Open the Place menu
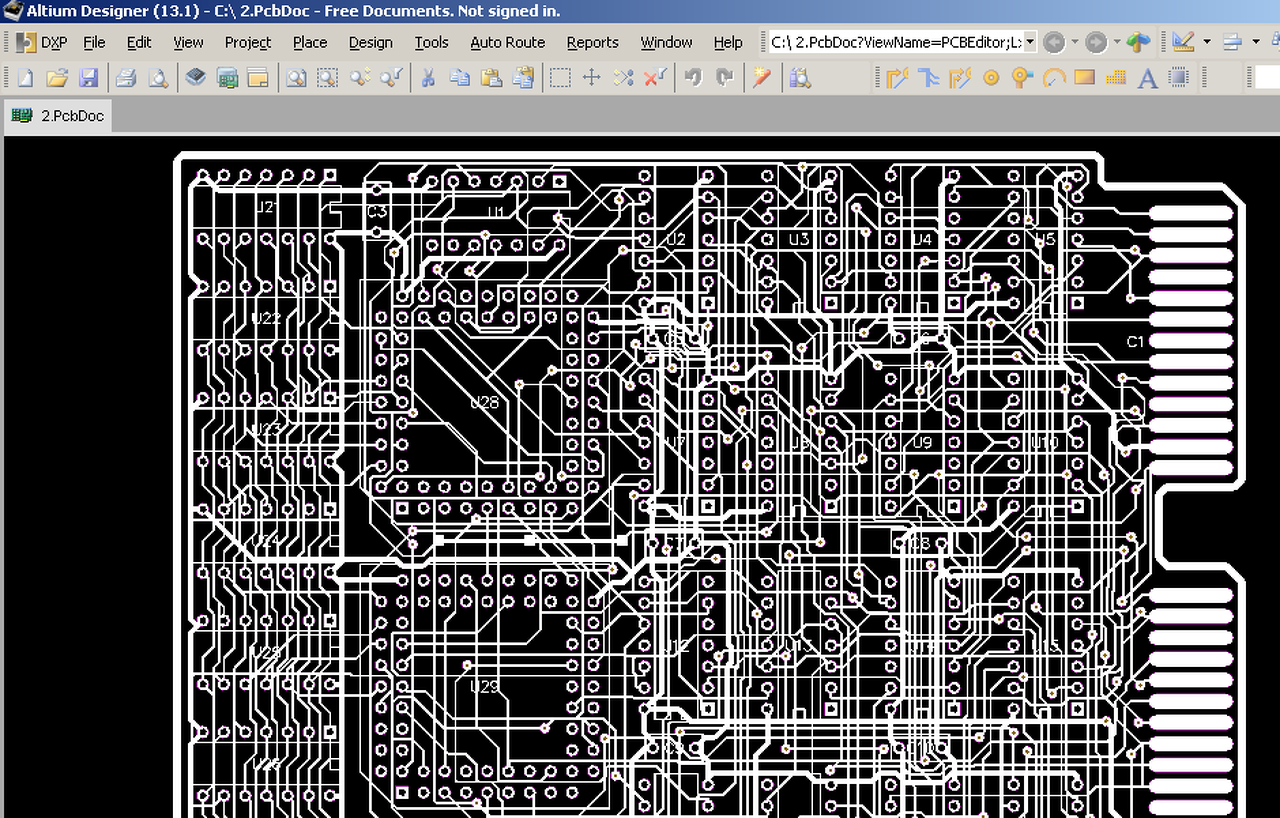The height and width of the screenshot is (818, 1280). pos(310,42)
